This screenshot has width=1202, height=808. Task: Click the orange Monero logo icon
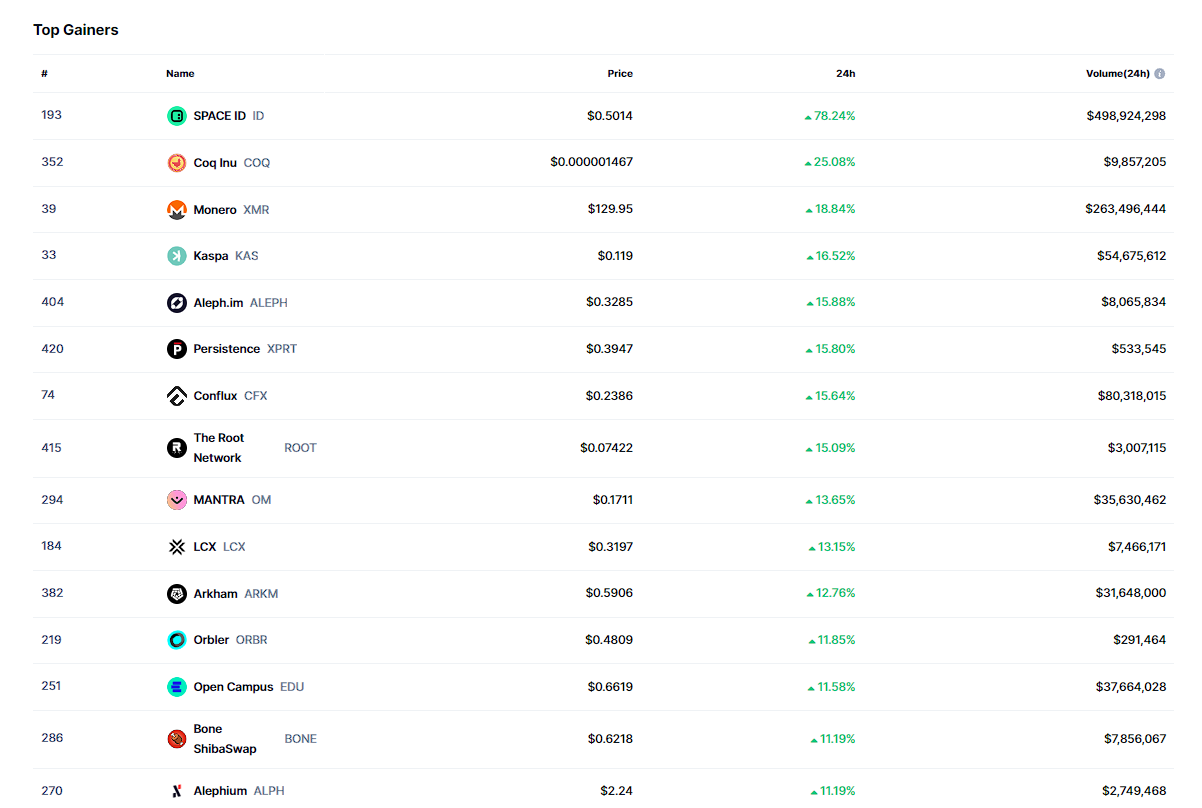(177, 210)
